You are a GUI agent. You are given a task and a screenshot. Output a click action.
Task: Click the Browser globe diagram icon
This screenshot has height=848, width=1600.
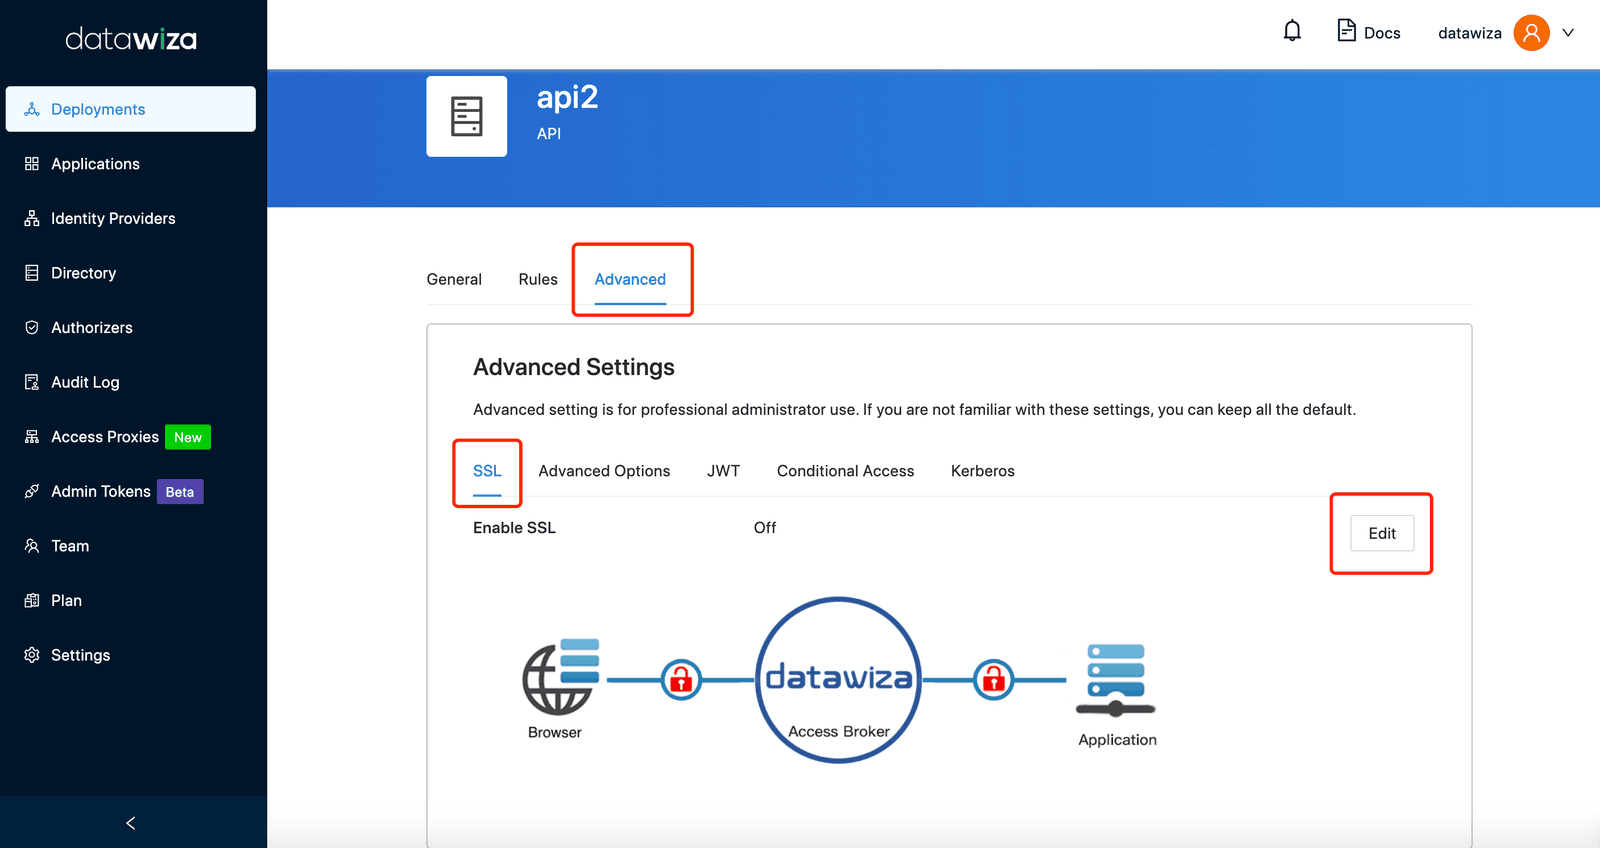[x=561, y=677]
